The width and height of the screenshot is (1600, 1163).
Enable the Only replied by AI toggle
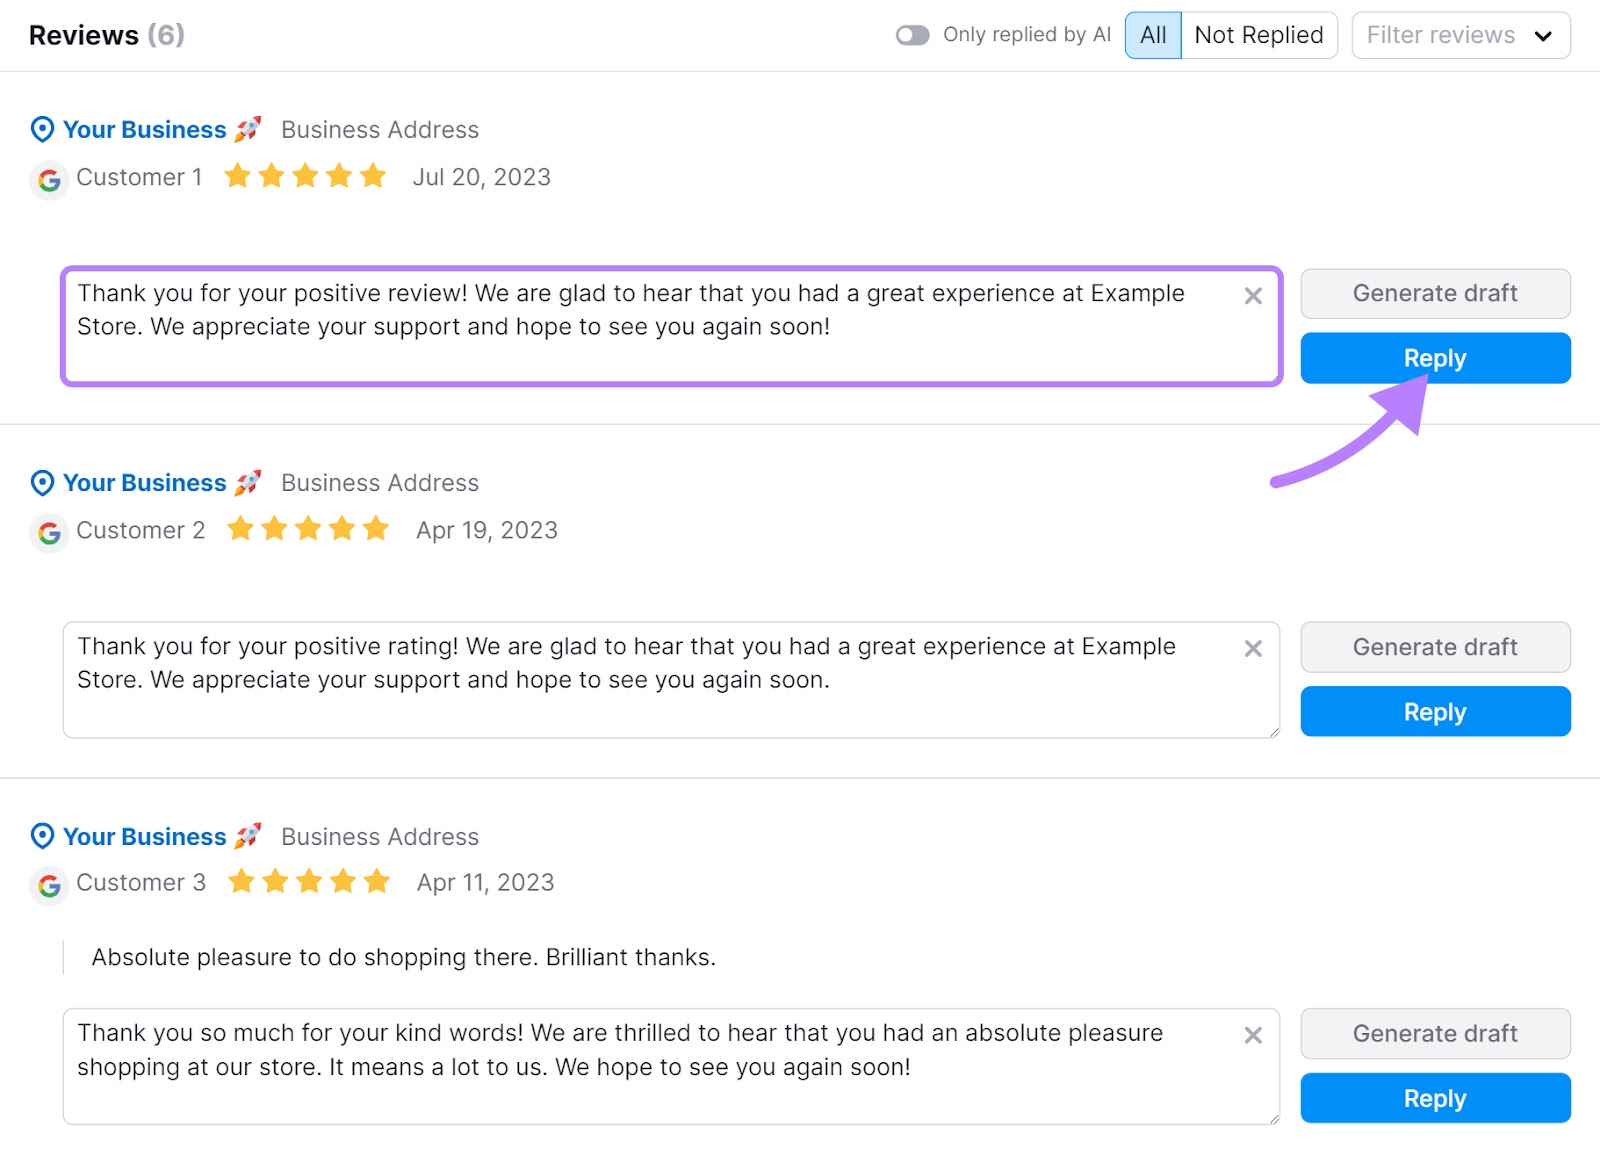tap(912, 34)
